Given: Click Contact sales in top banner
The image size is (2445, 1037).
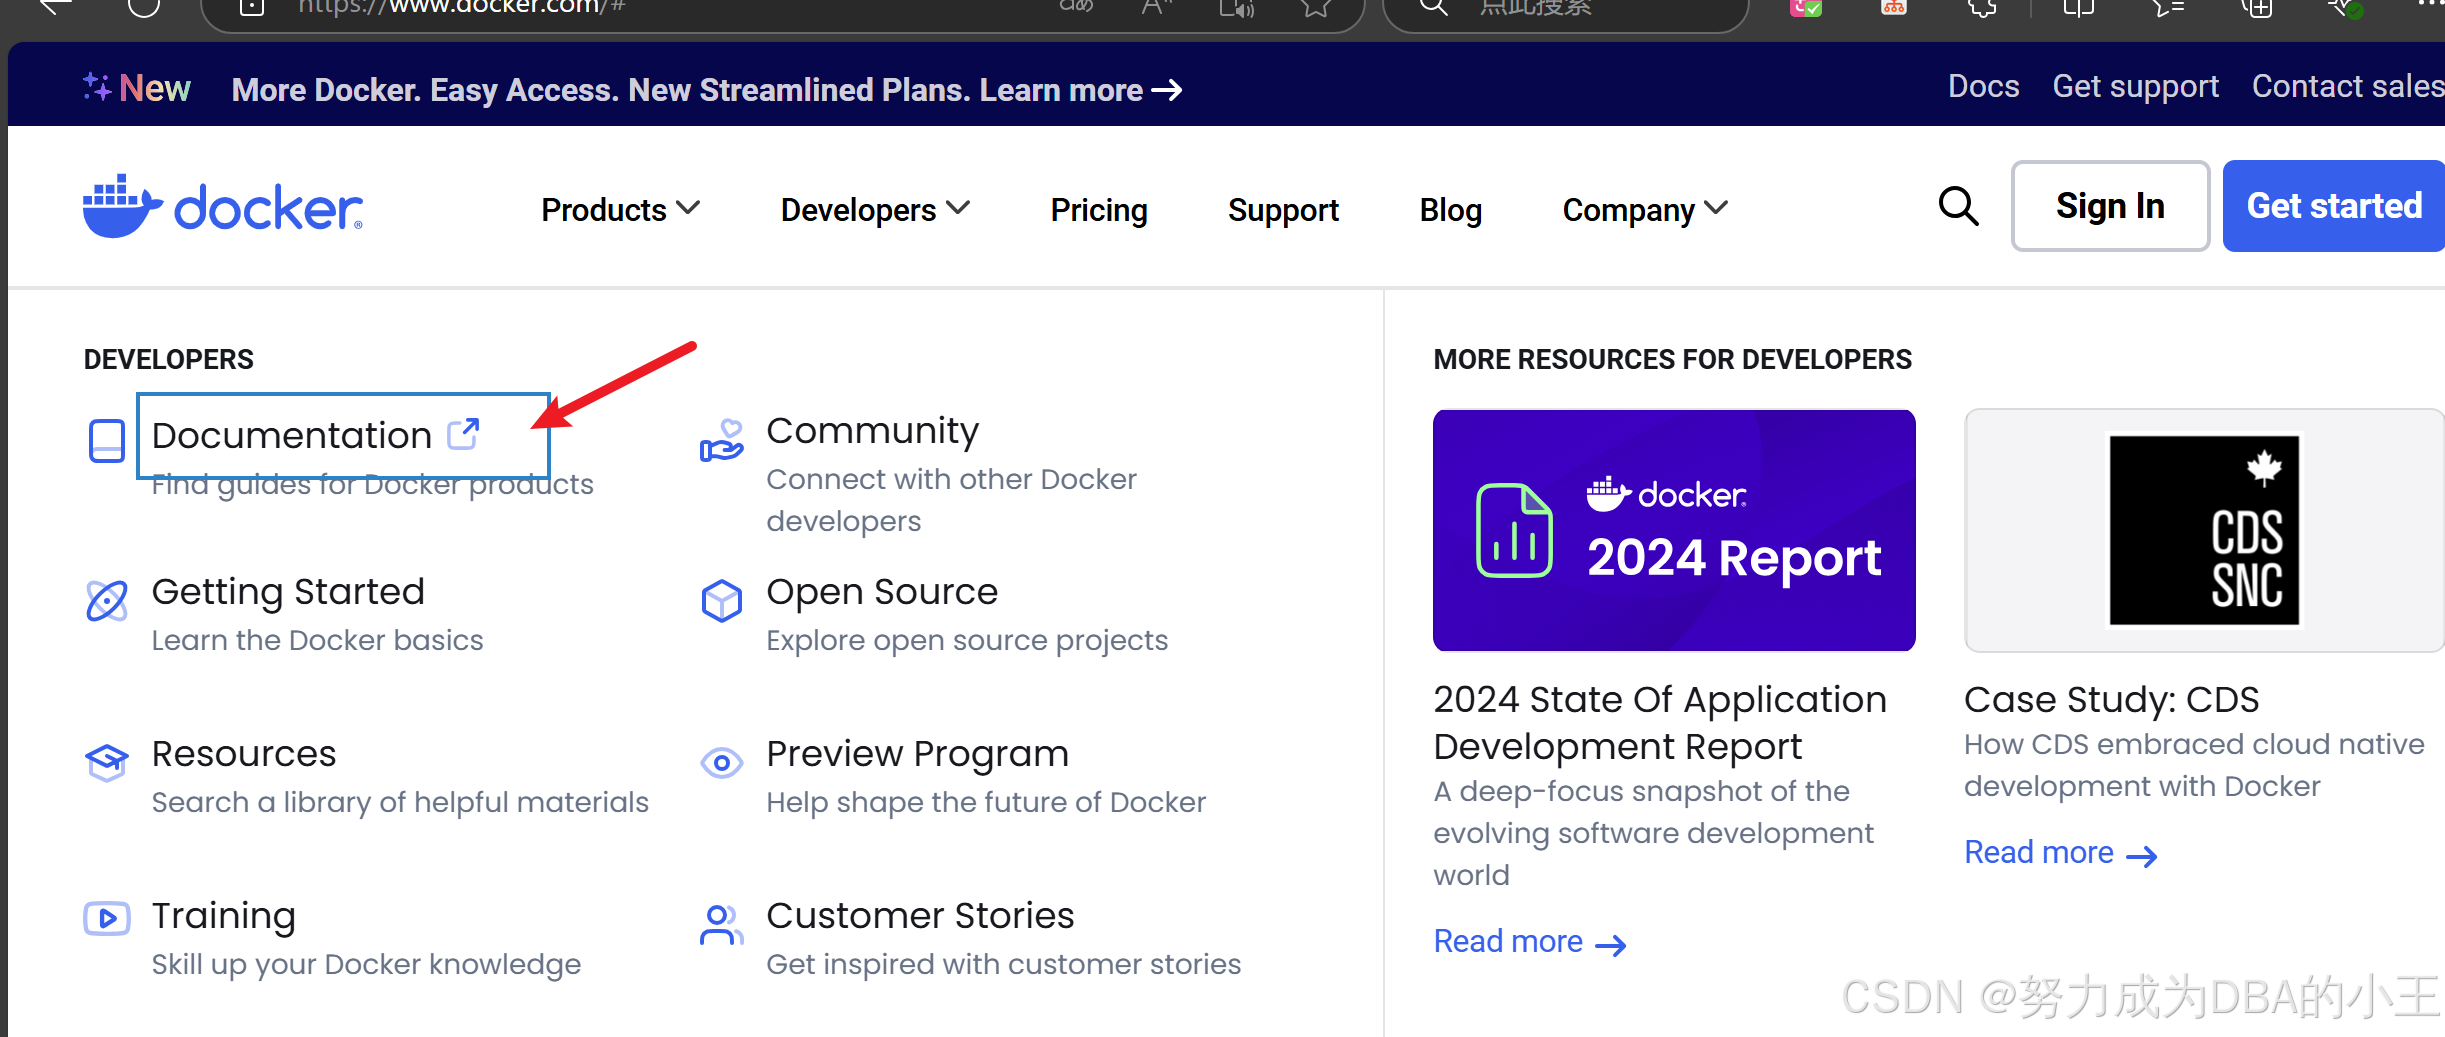Looking at the screenshot, I should (2348, 86).
